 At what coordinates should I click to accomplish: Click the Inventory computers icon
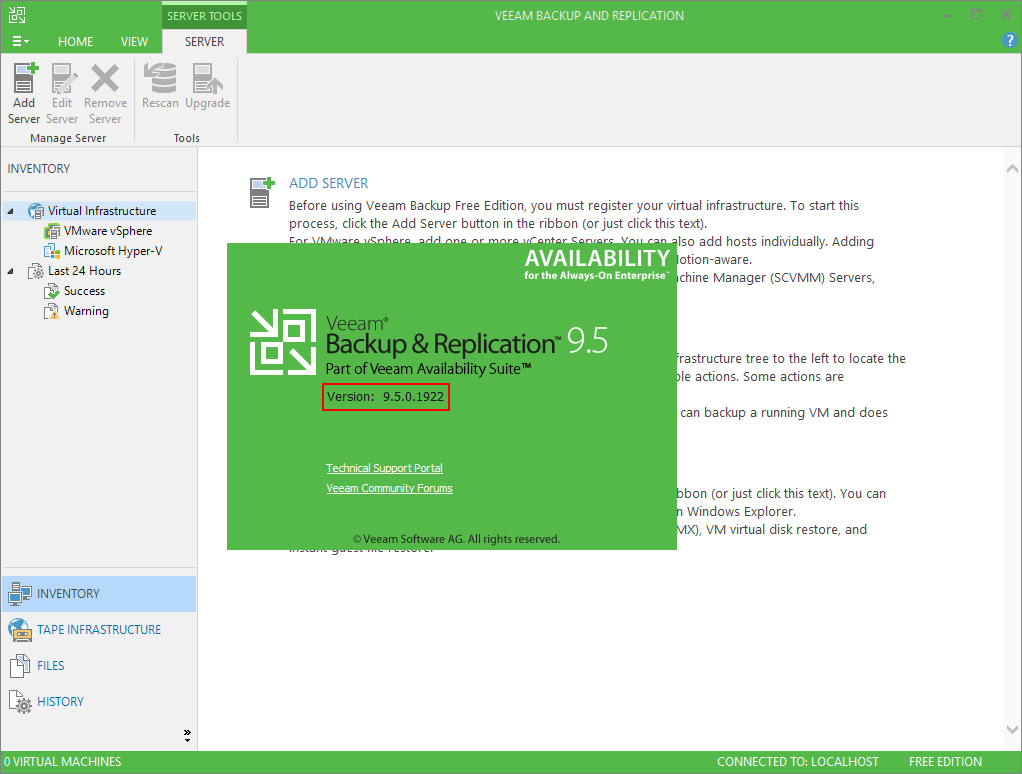20,594
